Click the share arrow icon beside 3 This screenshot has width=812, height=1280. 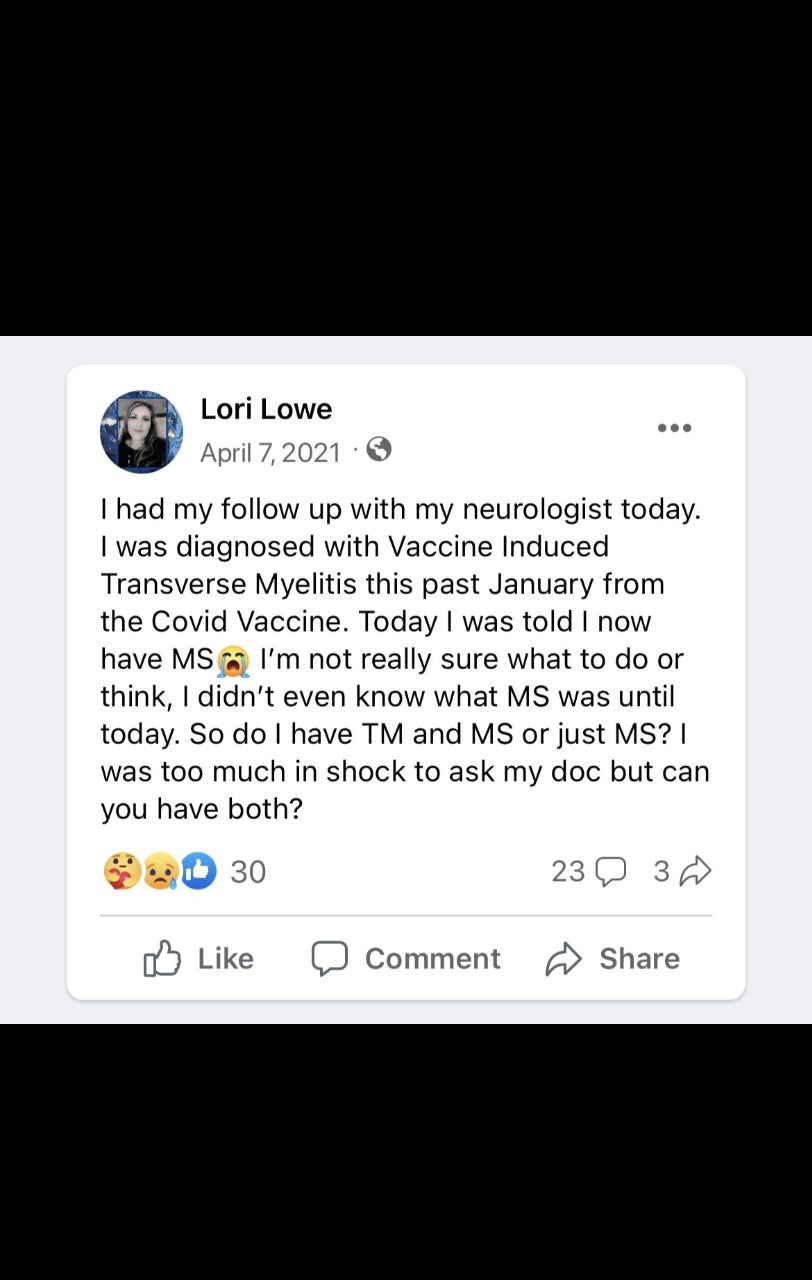pyautogui.click(x=695, y=872)
